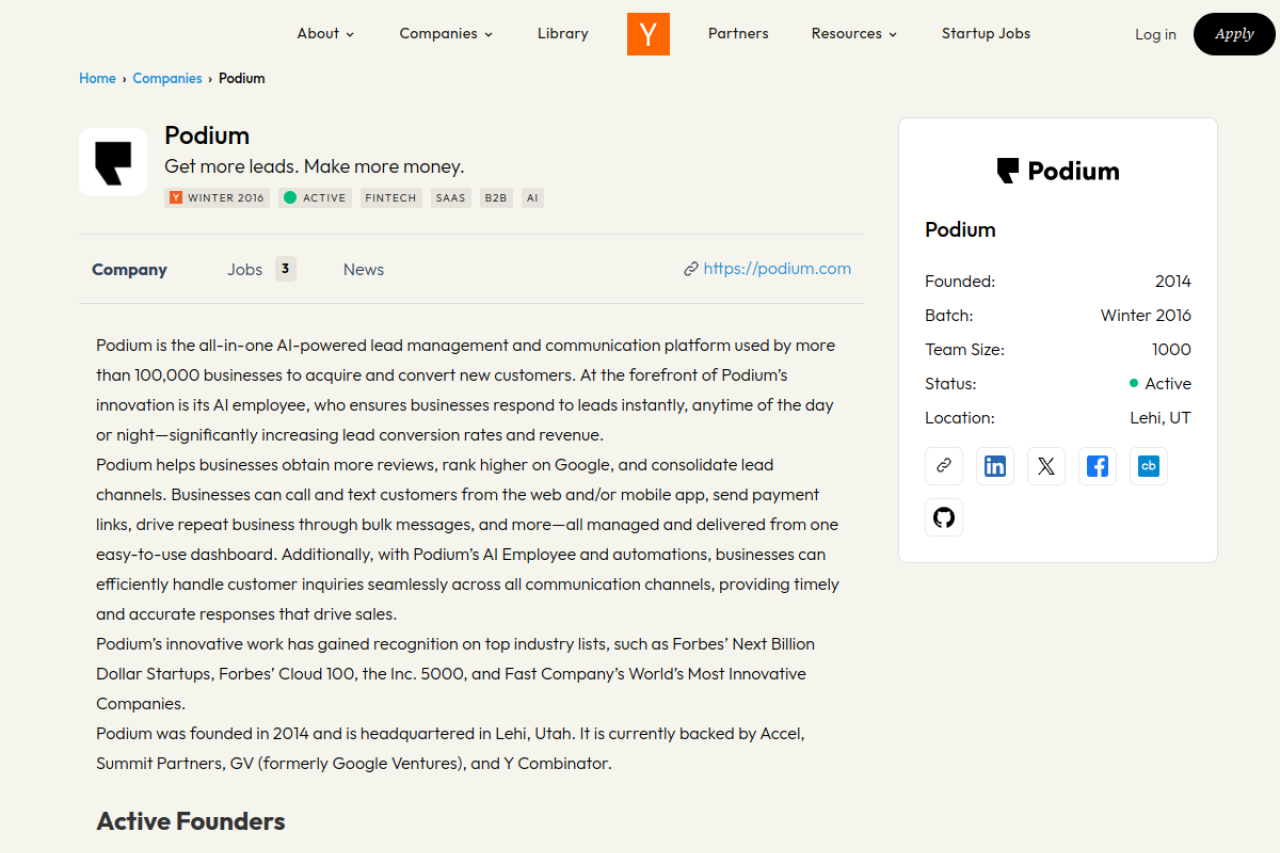Expand the Companies dropdown menu
The image size is (1280, 853).
coord(446,34)
